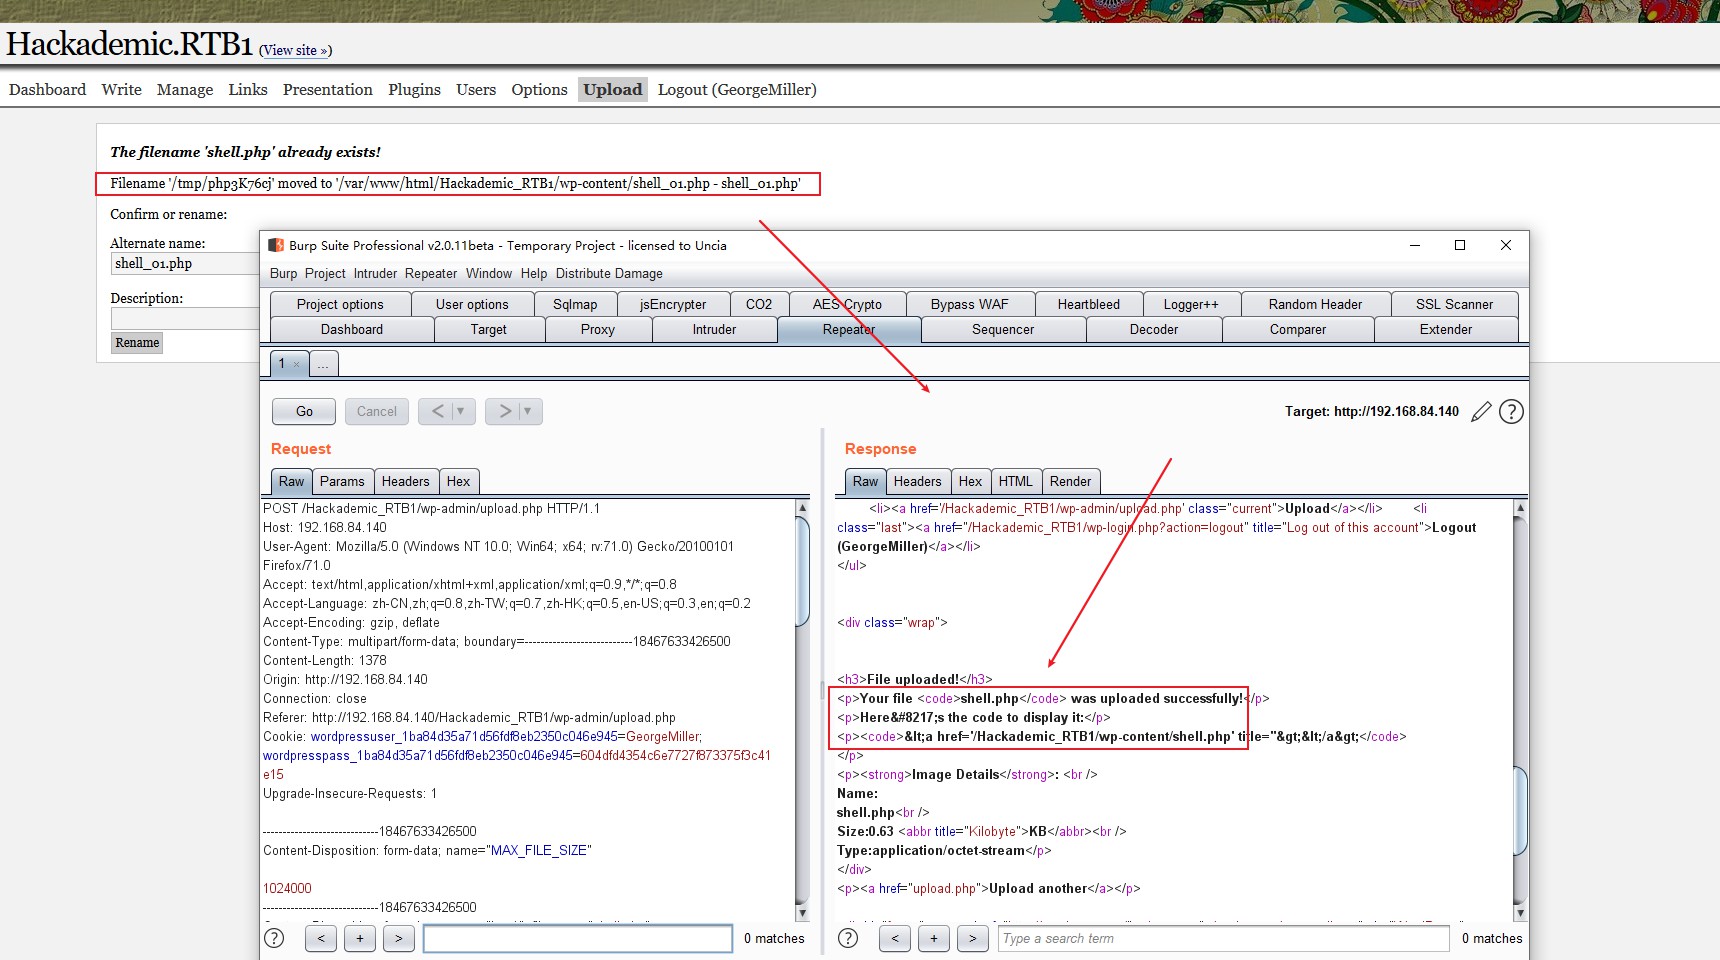Switch to the Bypass WAF tab

(970, 304)
